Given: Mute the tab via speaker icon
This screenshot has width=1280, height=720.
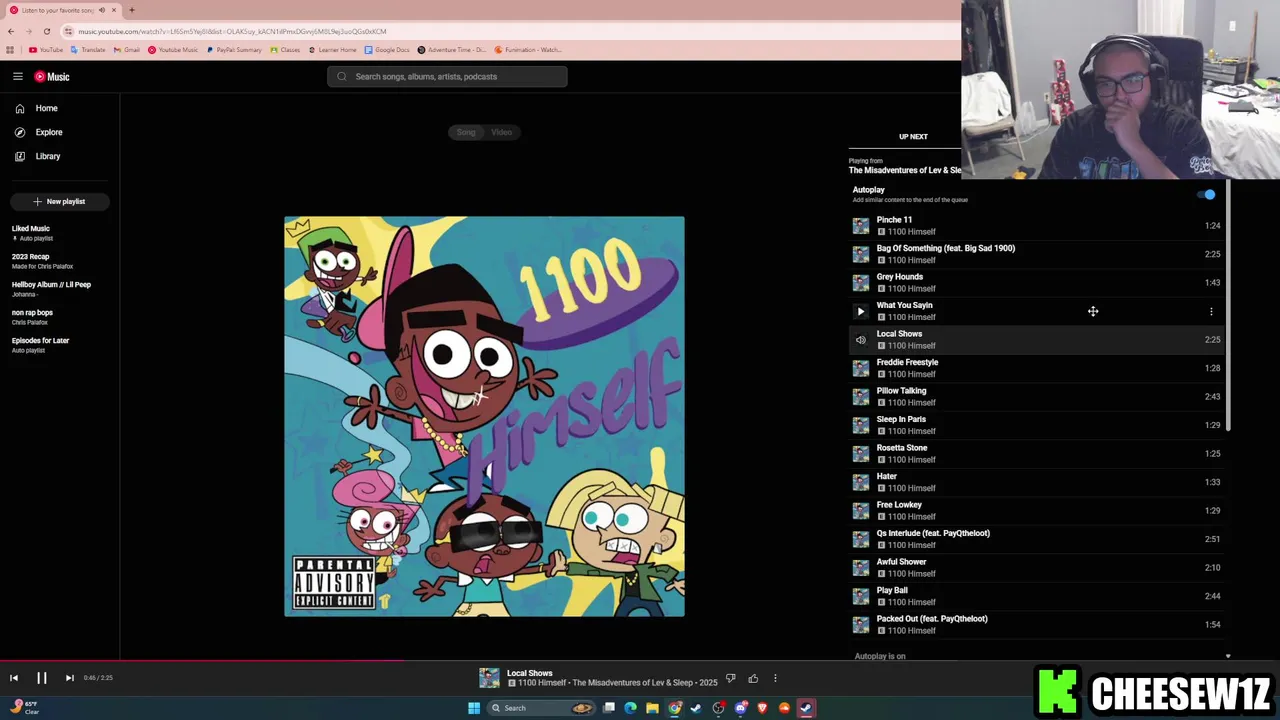Looking at the screenshot, I should click(x=102, y=10).
